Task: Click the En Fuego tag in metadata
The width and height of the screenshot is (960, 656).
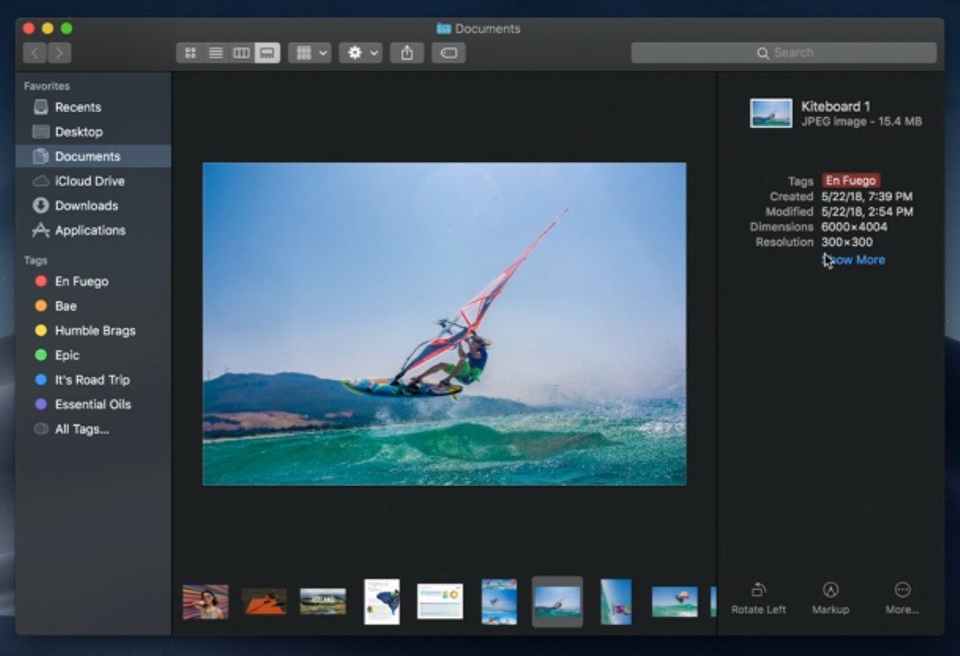Action: pyautogui.click(x=850, y=181)
